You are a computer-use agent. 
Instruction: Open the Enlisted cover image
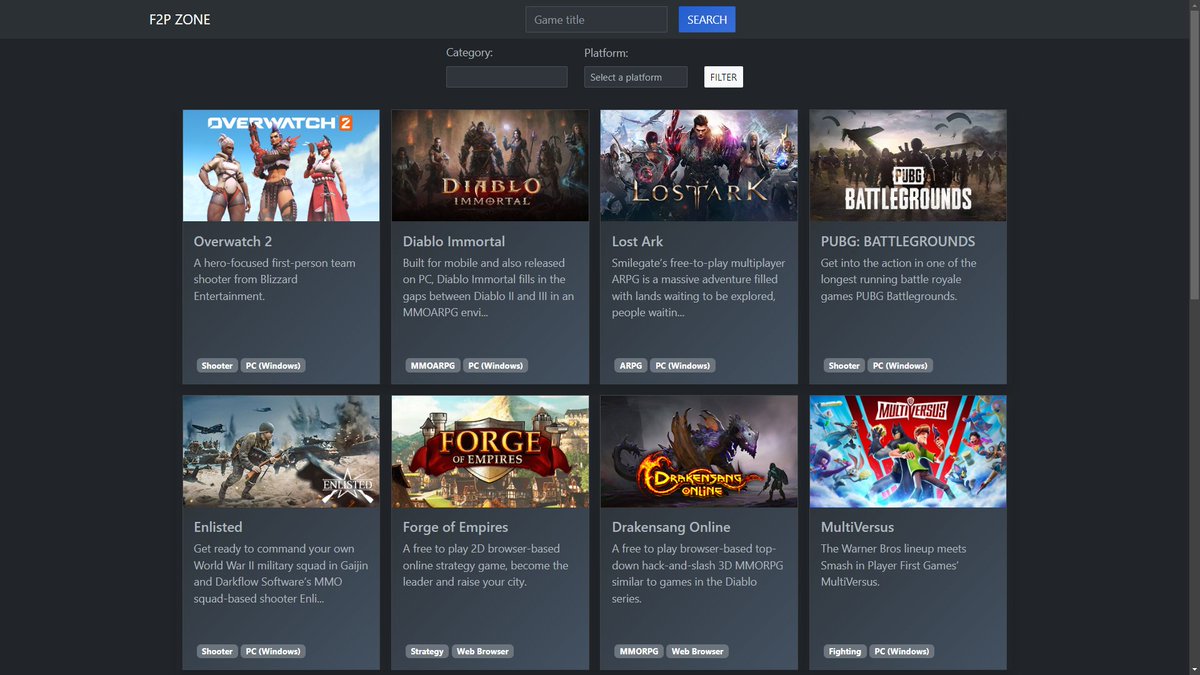click(x=281, y=451)
